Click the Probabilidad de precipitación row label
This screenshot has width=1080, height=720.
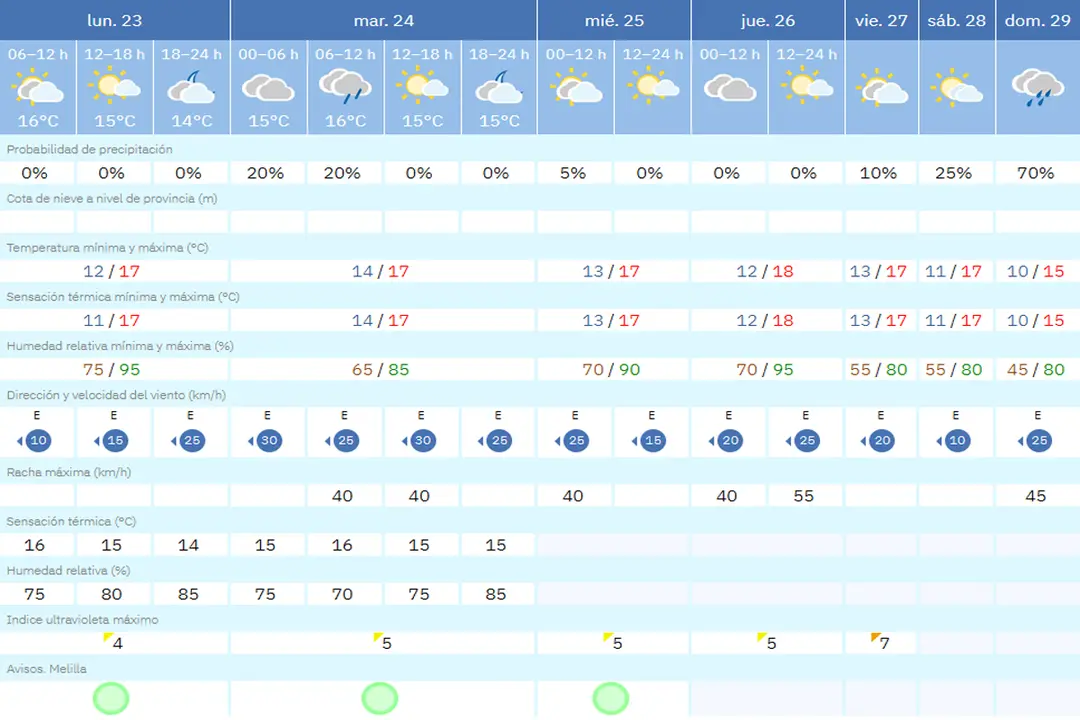click(90, 150)
